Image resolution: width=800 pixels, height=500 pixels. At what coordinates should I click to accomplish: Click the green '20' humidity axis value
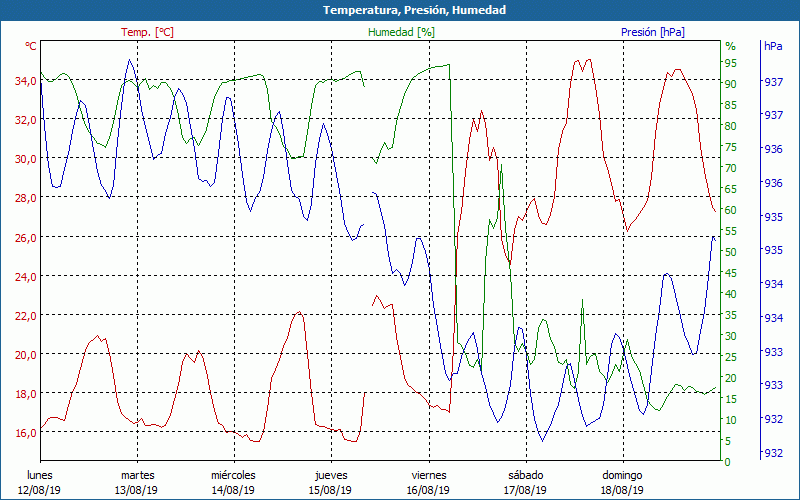coord(731,378)
